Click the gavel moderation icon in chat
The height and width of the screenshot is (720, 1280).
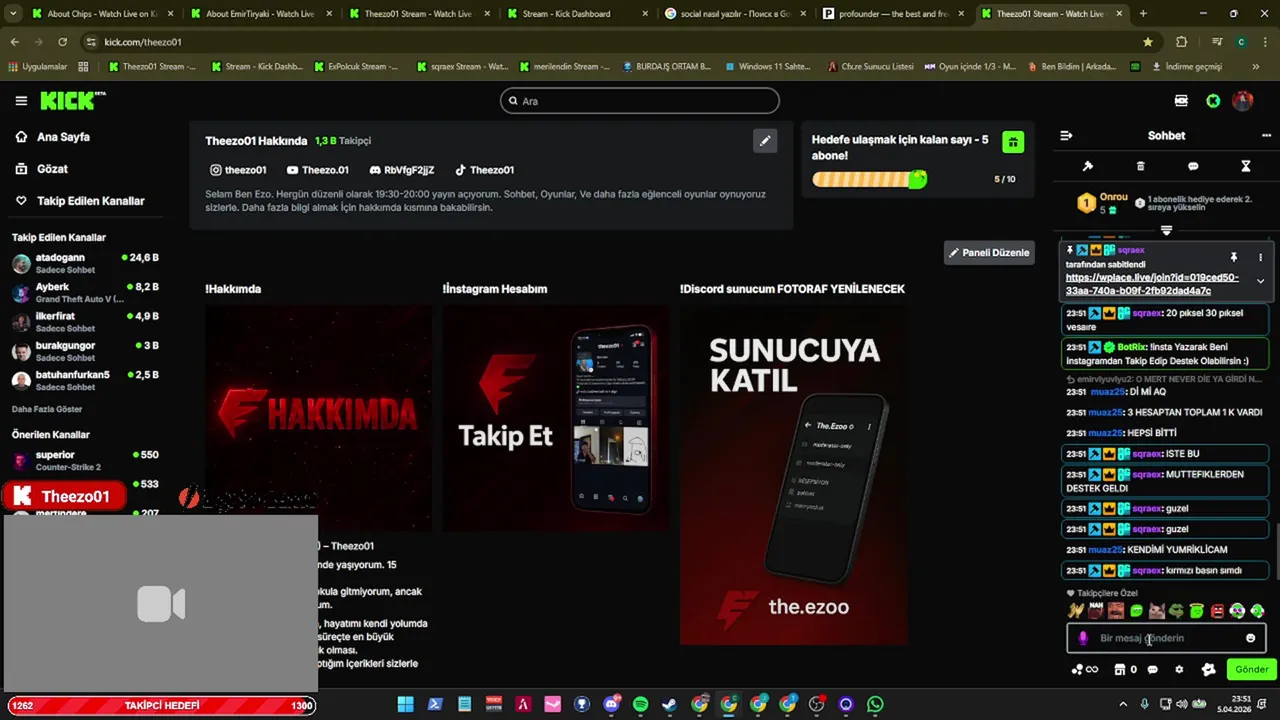[1088, 166]
